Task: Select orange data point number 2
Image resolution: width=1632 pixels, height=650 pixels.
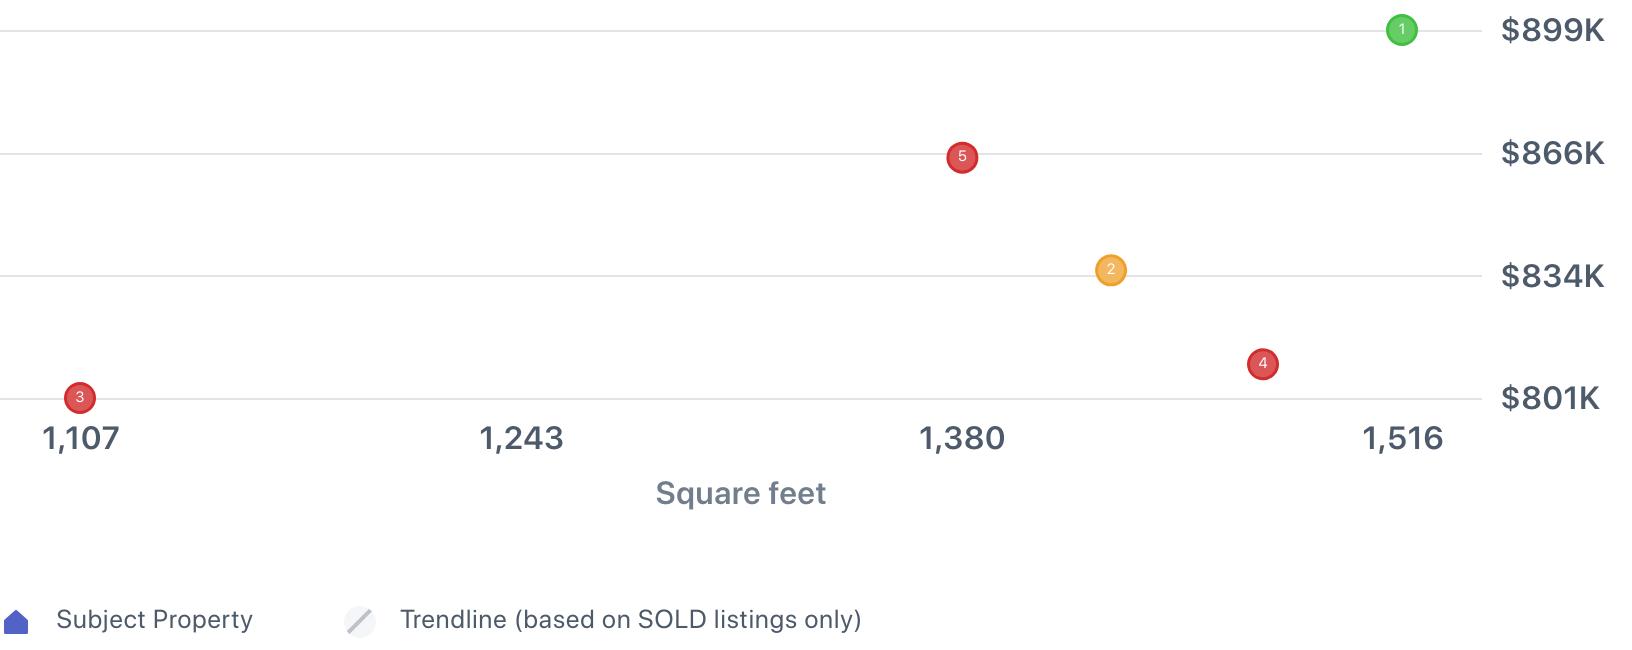Action: (1110, 270)
